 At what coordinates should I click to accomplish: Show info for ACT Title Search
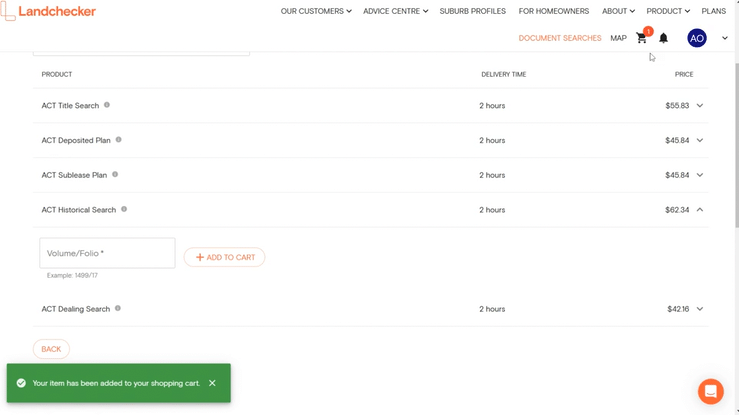click(x=107, y=105)
